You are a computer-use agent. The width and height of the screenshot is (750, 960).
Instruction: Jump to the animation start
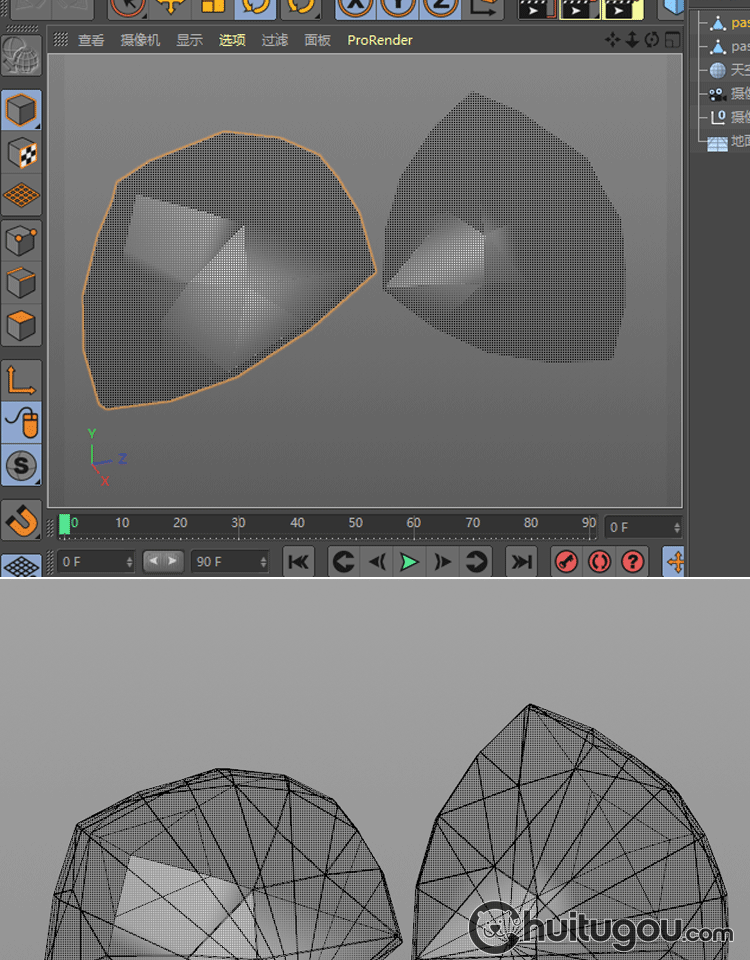(298, 562)
